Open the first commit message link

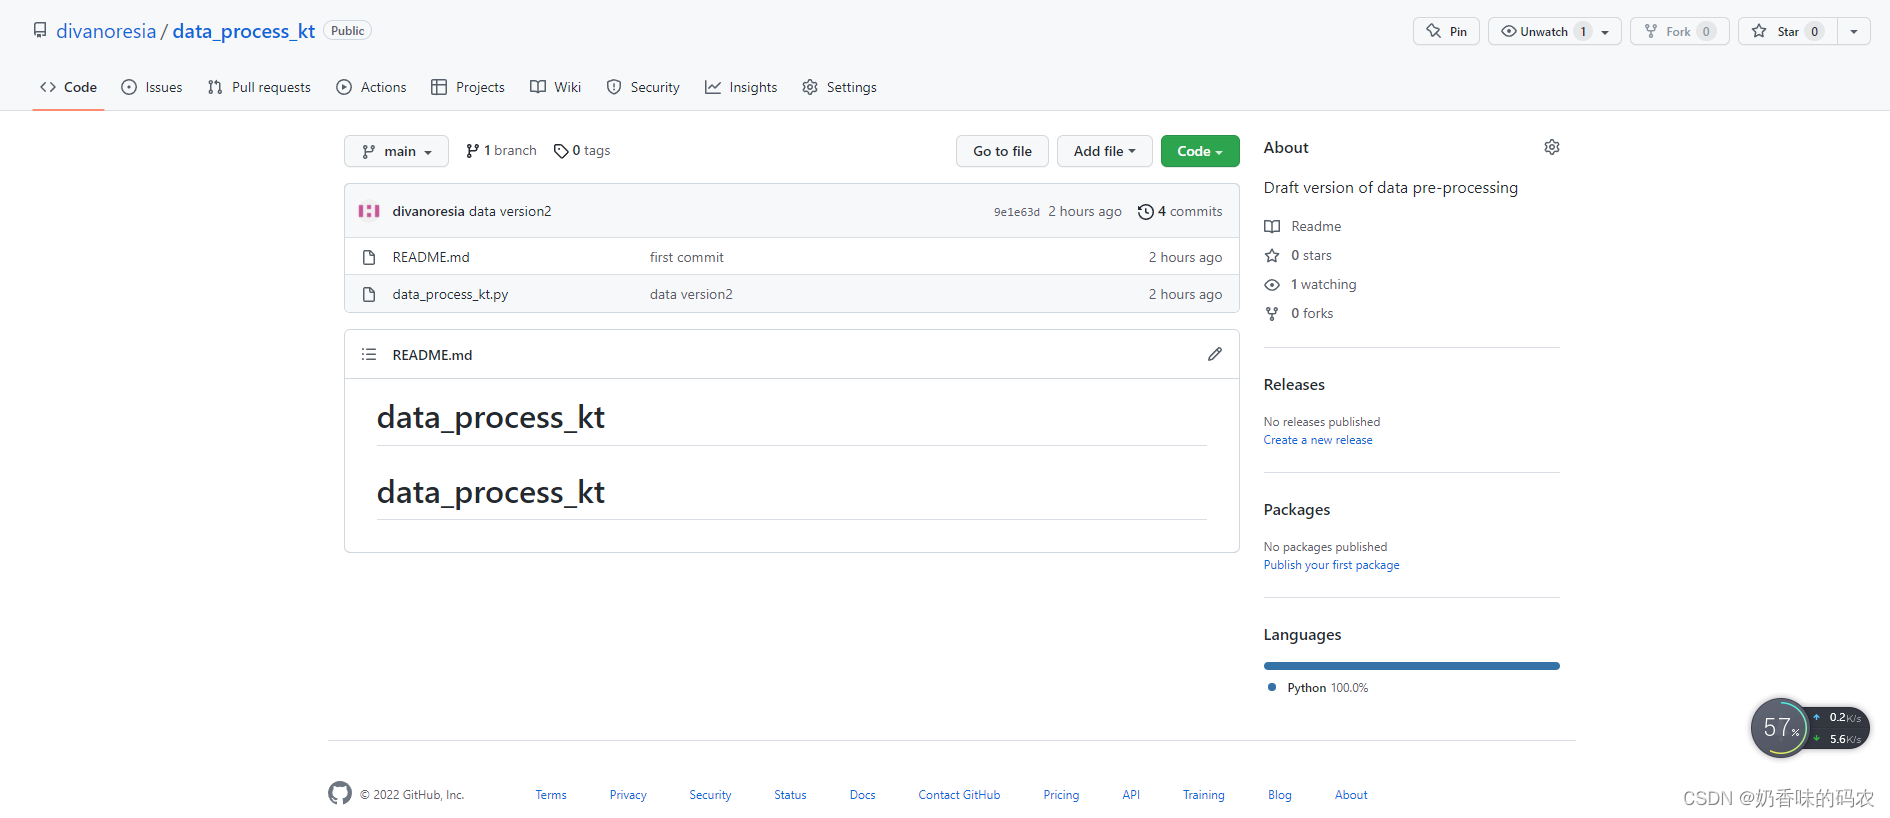(686, 257)
